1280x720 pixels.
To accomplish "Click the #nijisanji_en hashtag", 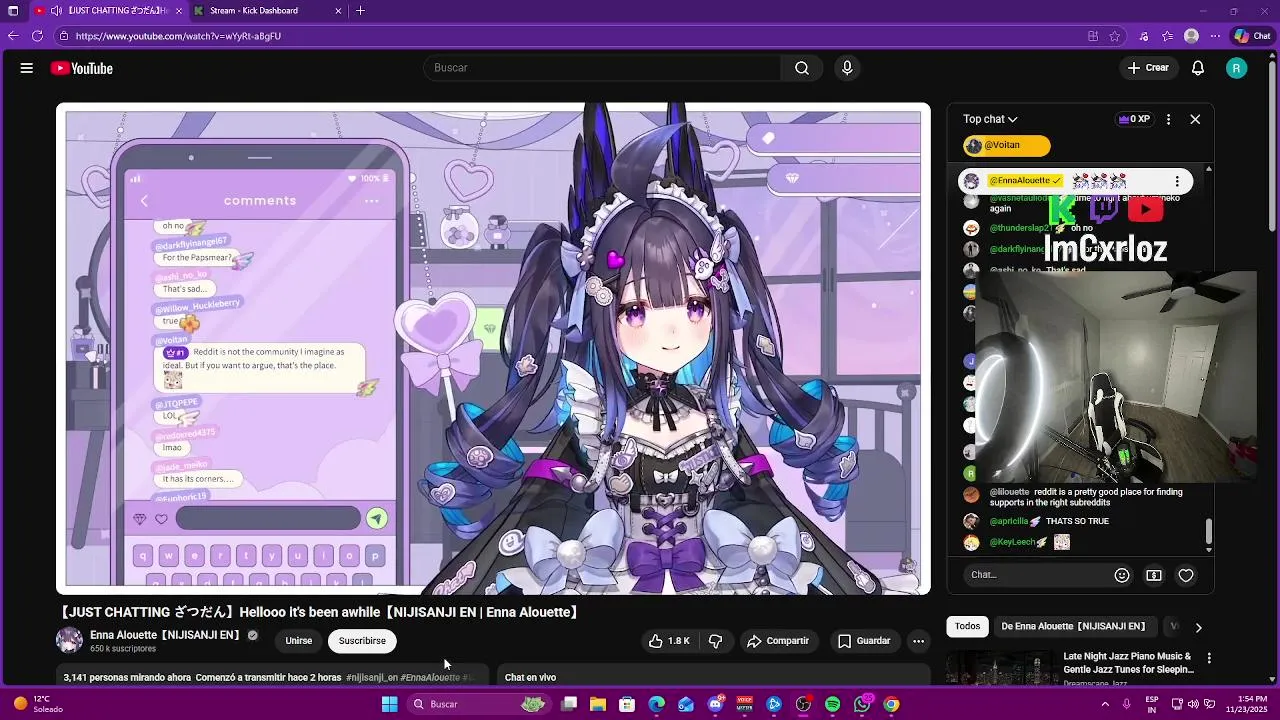I will pyautogui.click(x=372, y=678).
